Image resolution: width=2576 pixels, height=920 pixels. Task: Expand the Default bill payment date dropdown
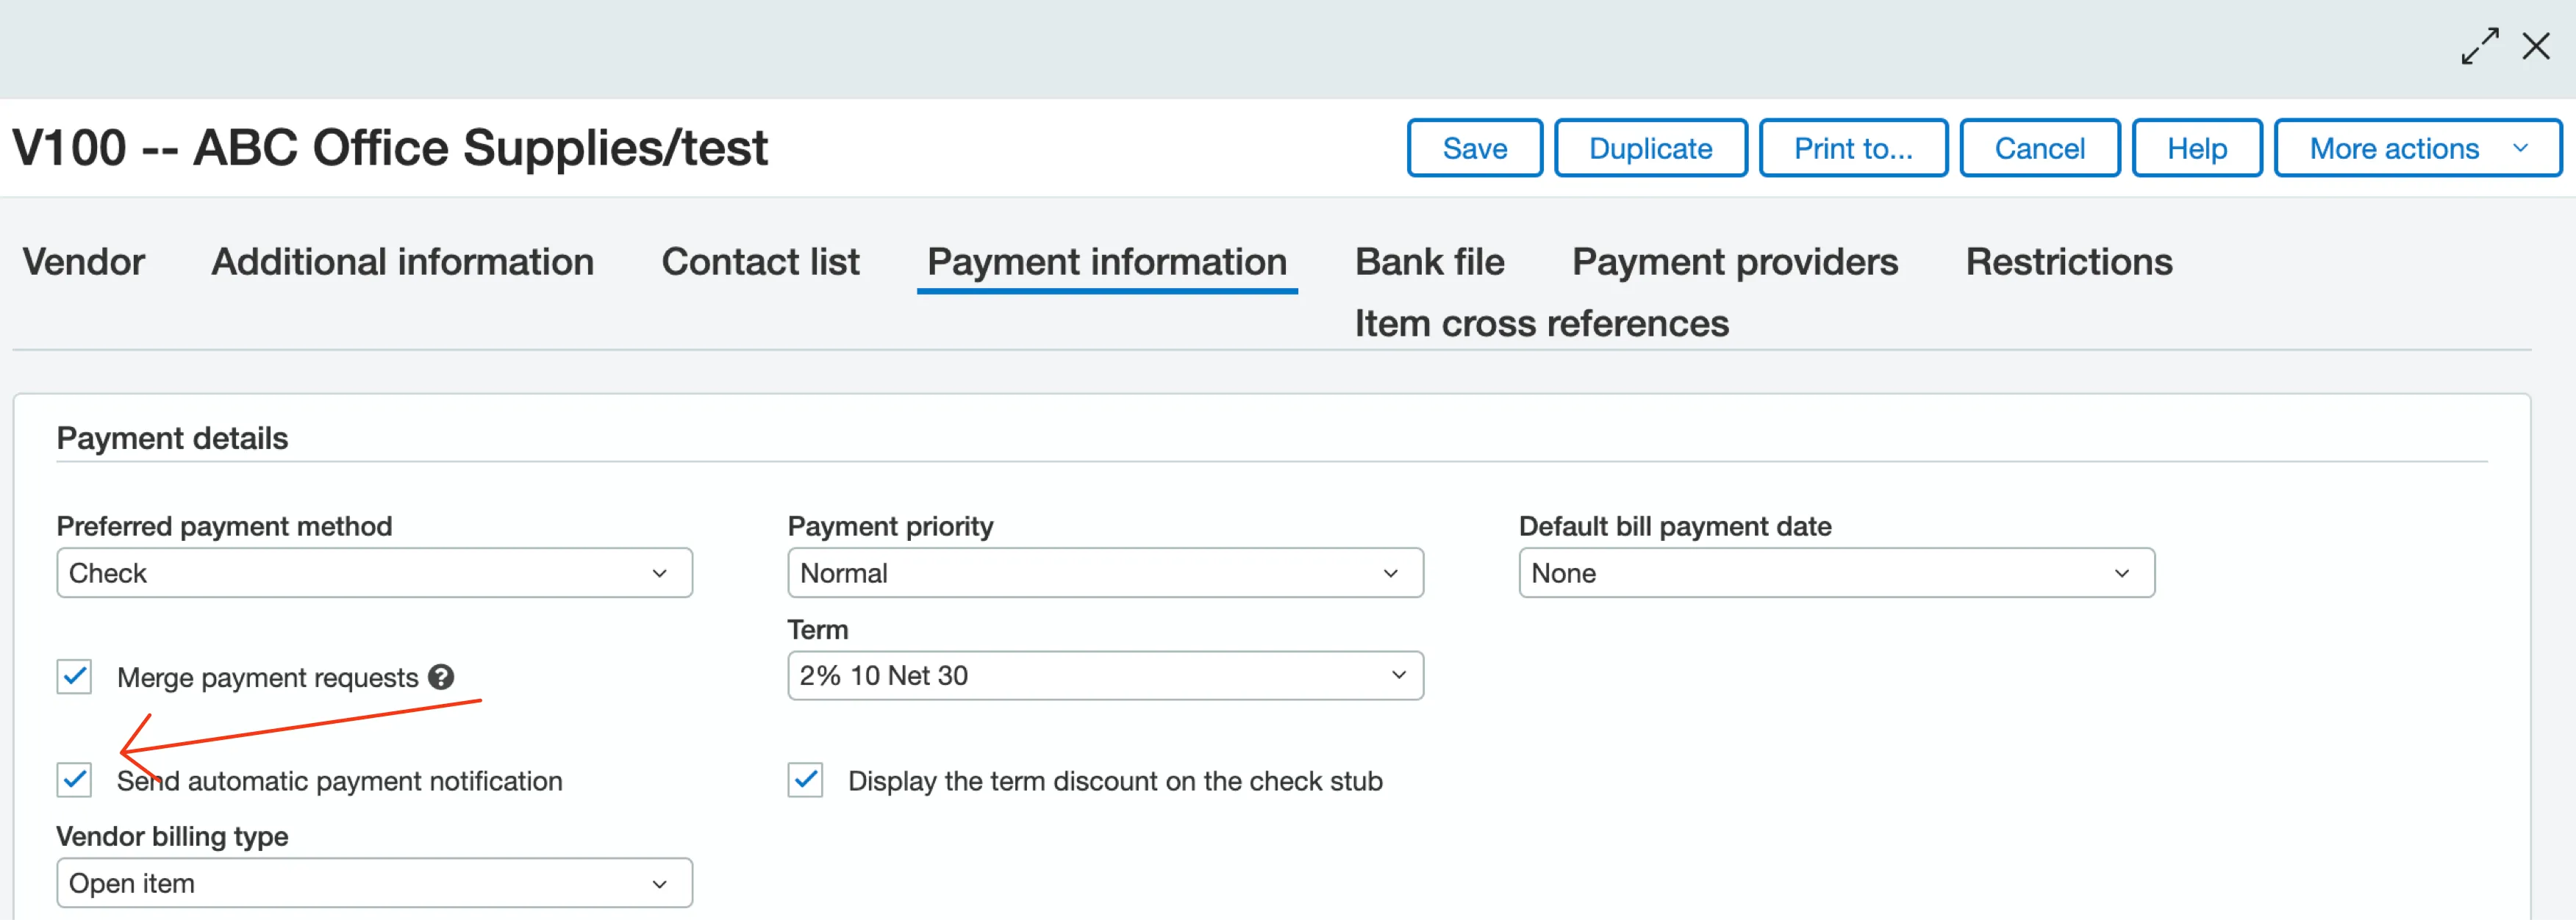pos(1836,573)
